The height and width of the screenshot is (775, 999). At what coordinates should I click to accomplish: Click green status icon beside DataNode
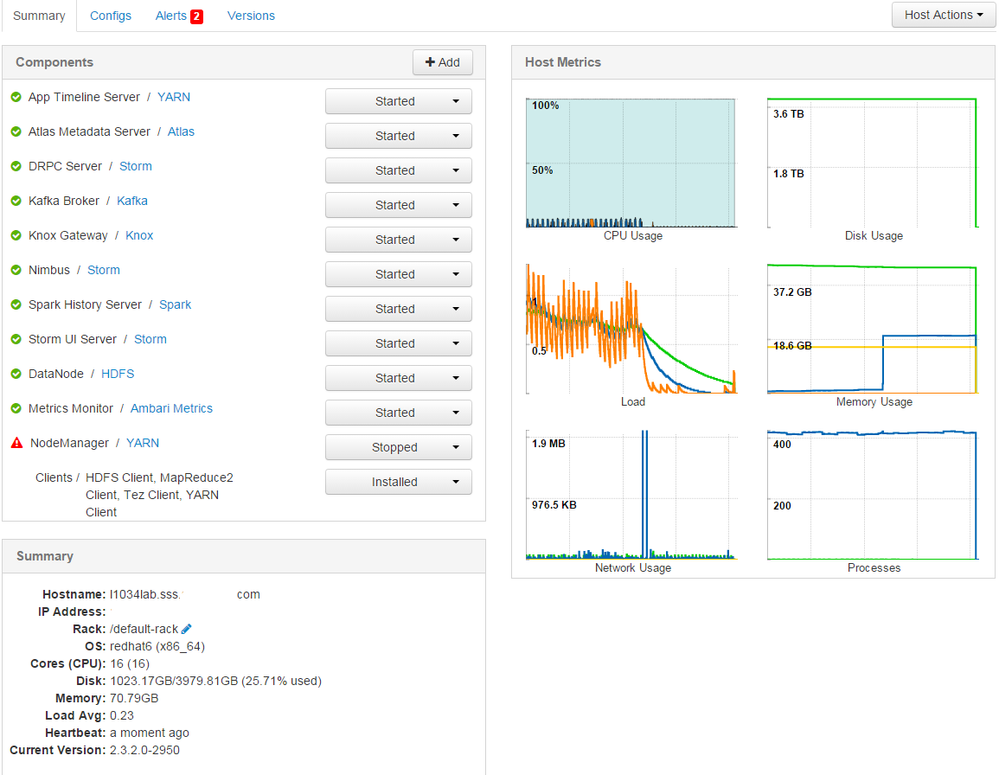16,374
